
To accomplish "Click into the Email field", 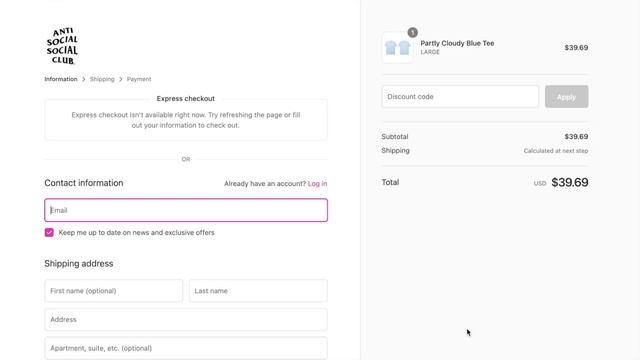I will (186, 210).
